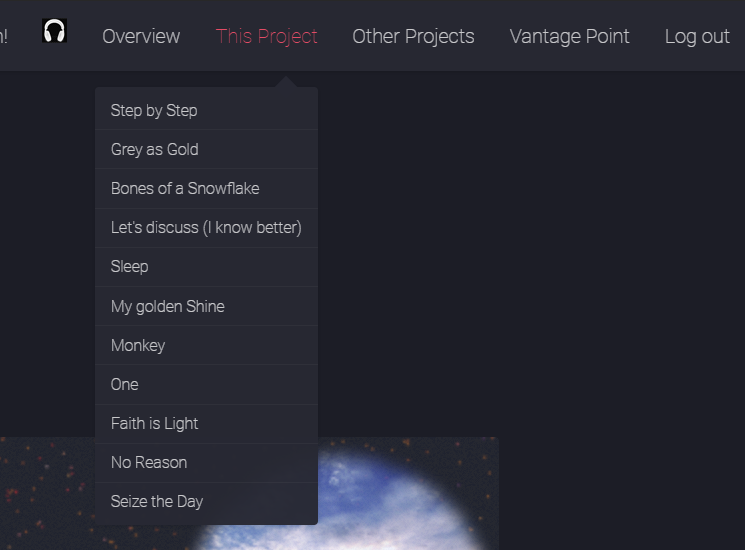This screenshot has width=745, height=550.
Task: Click the Log out link
Action: pyautogui.click(x=697, y=36)
